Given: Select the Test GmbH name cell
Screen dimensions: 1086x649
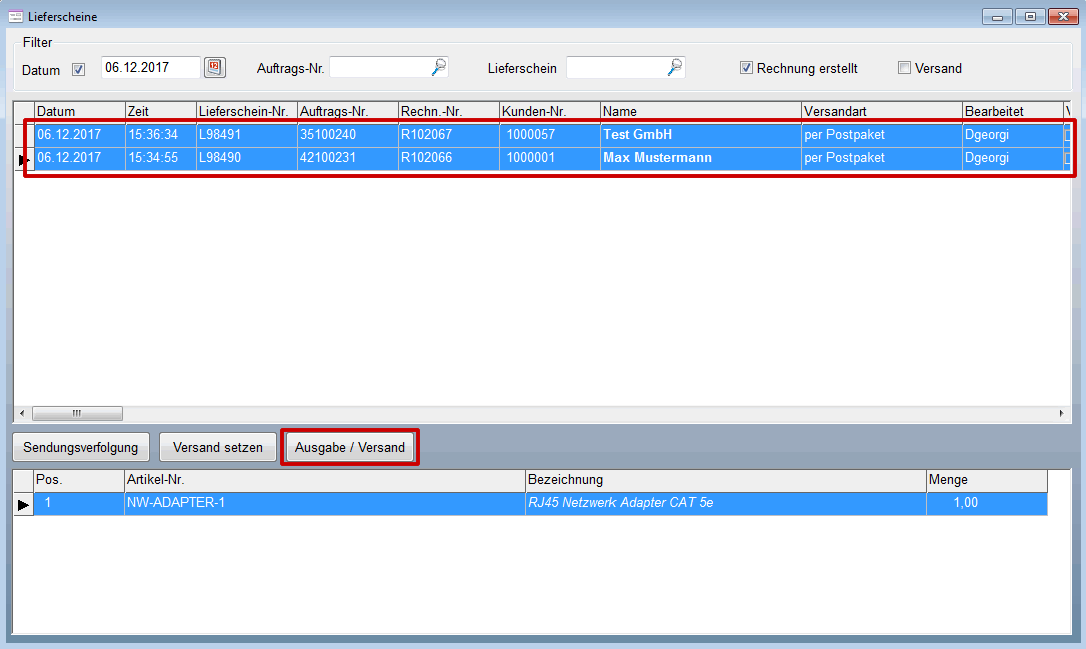Looking at the screenshot, I should coord(701,134).
